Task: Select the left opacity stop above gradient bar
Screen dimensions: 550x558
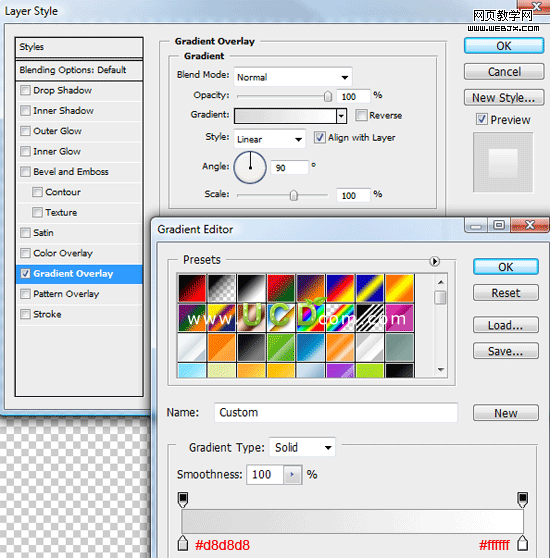Action: click(183, 500)
